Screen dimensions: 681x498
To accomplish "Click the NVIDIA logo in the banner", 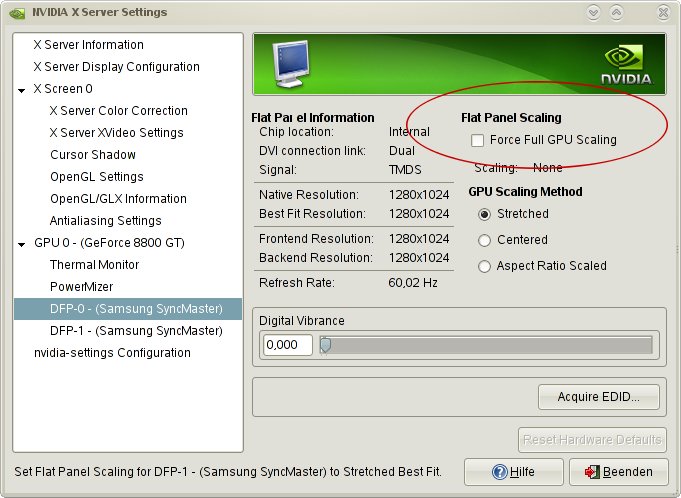I will point(627,64).
